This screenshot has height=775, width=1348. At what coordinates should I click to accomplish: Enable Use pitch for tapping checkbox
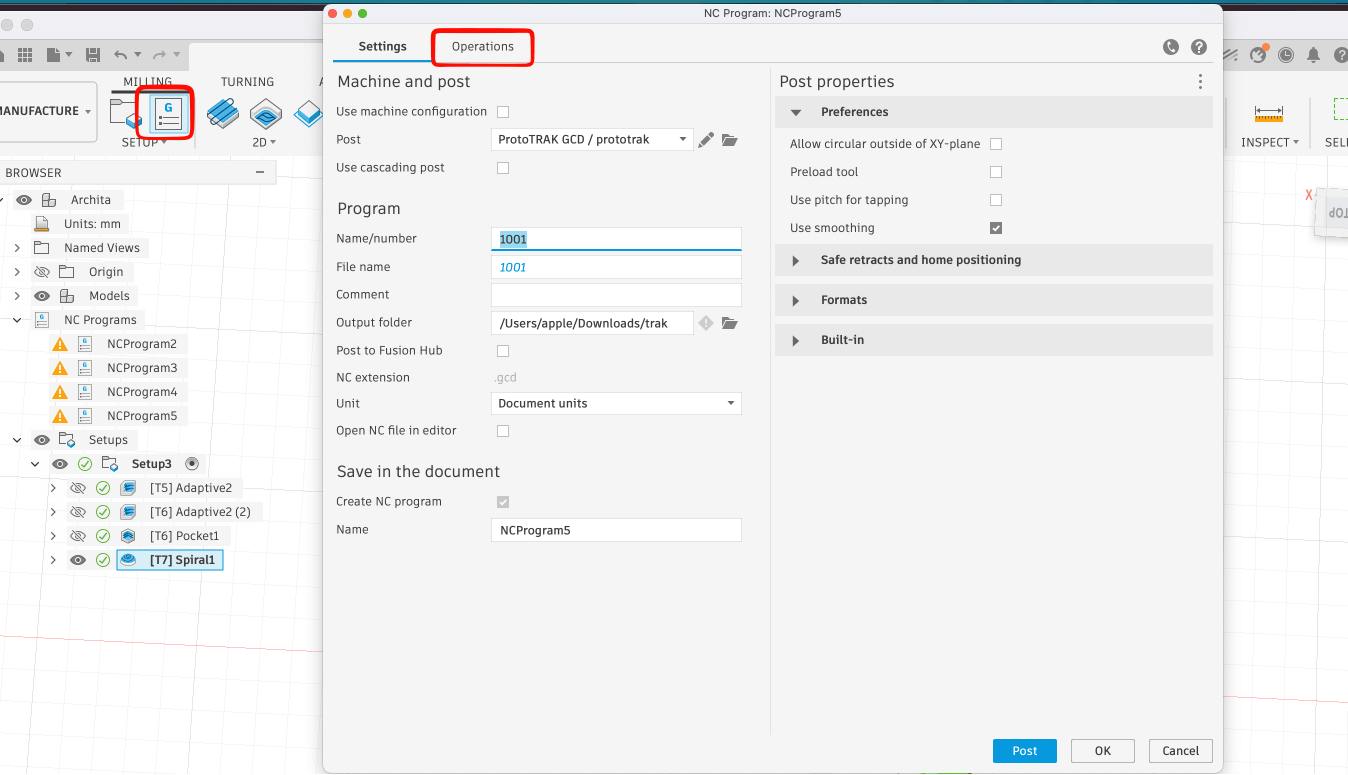point(996,200)
